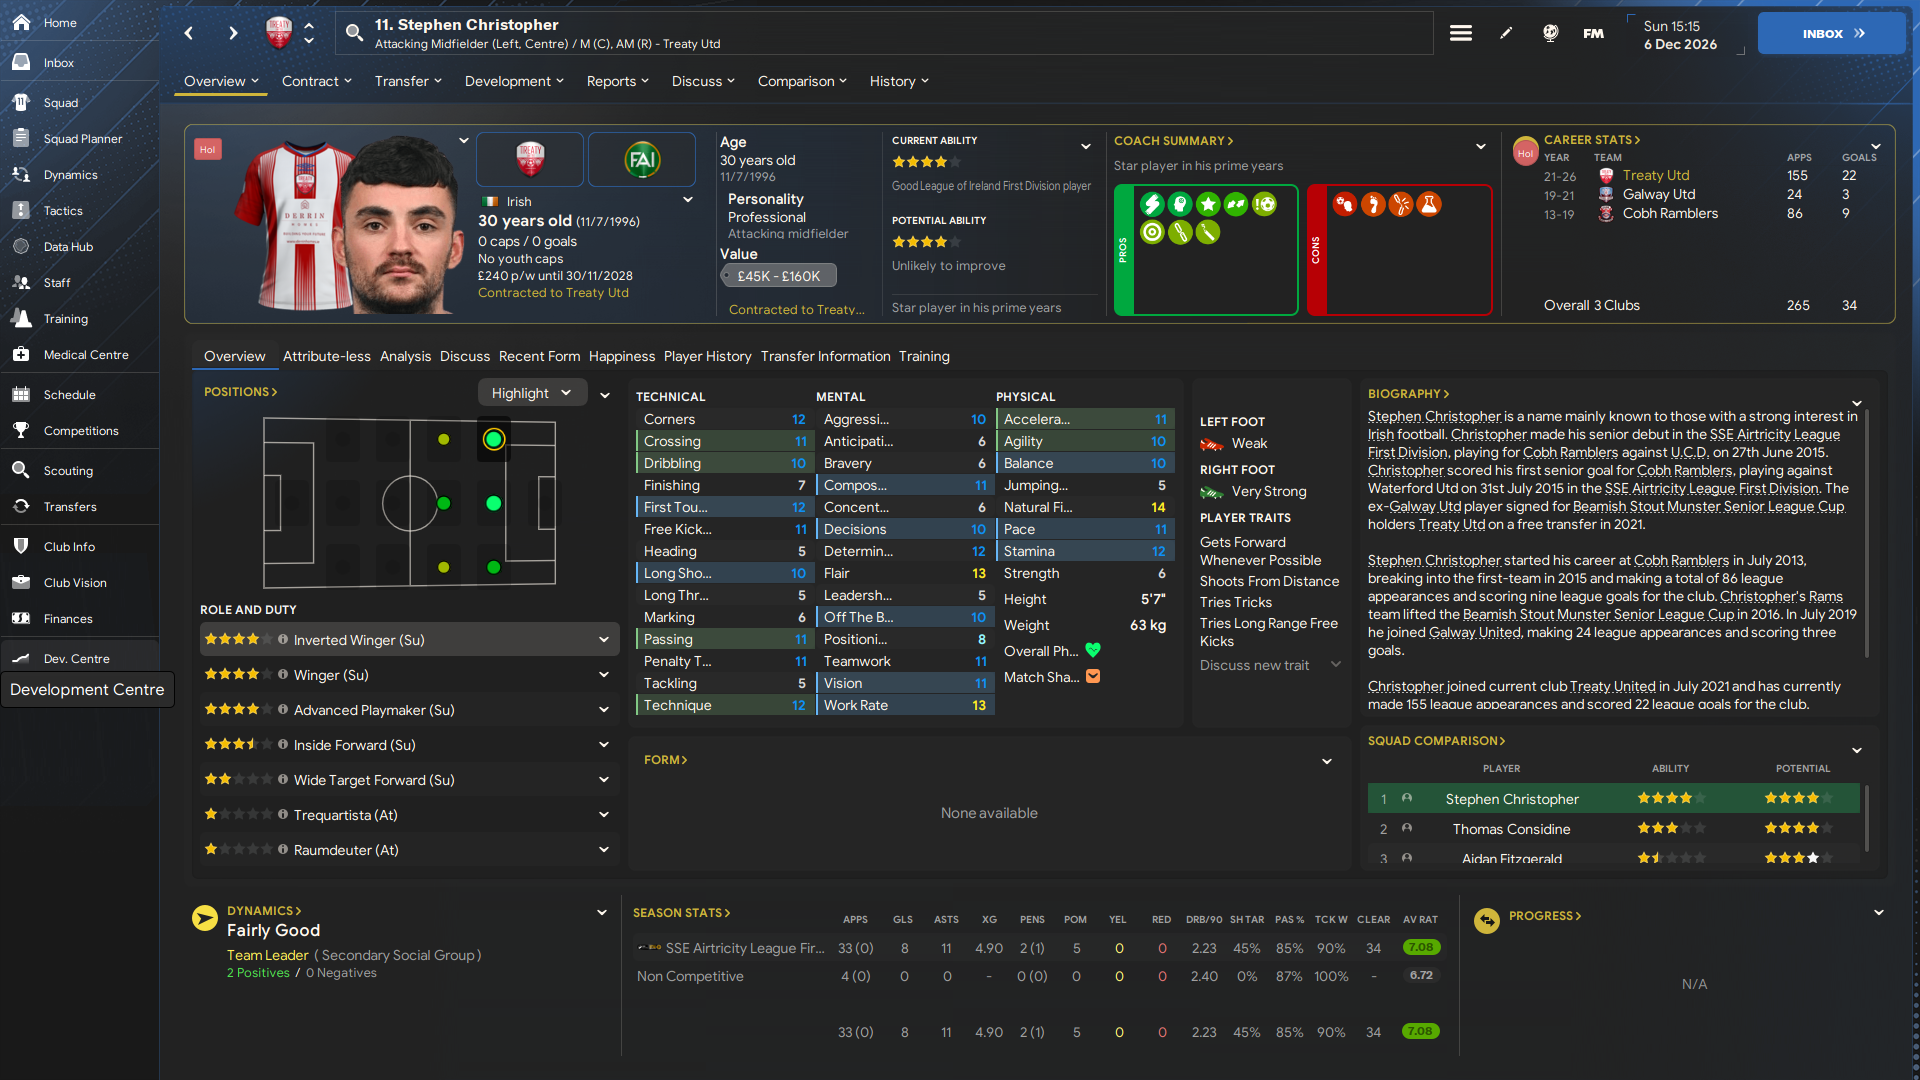Go back with the left arrow
This screenshot has height=1080, width=1920.
pyautogui.click(x=189, y=33)
